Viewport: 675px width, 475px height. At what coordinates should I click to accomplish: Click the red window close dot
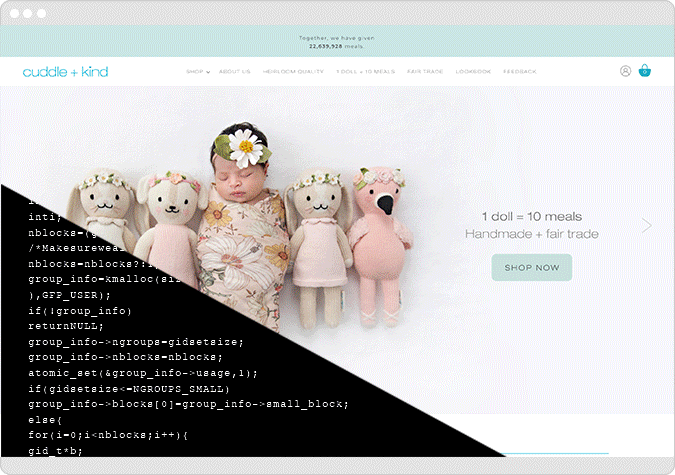point(14,14)
